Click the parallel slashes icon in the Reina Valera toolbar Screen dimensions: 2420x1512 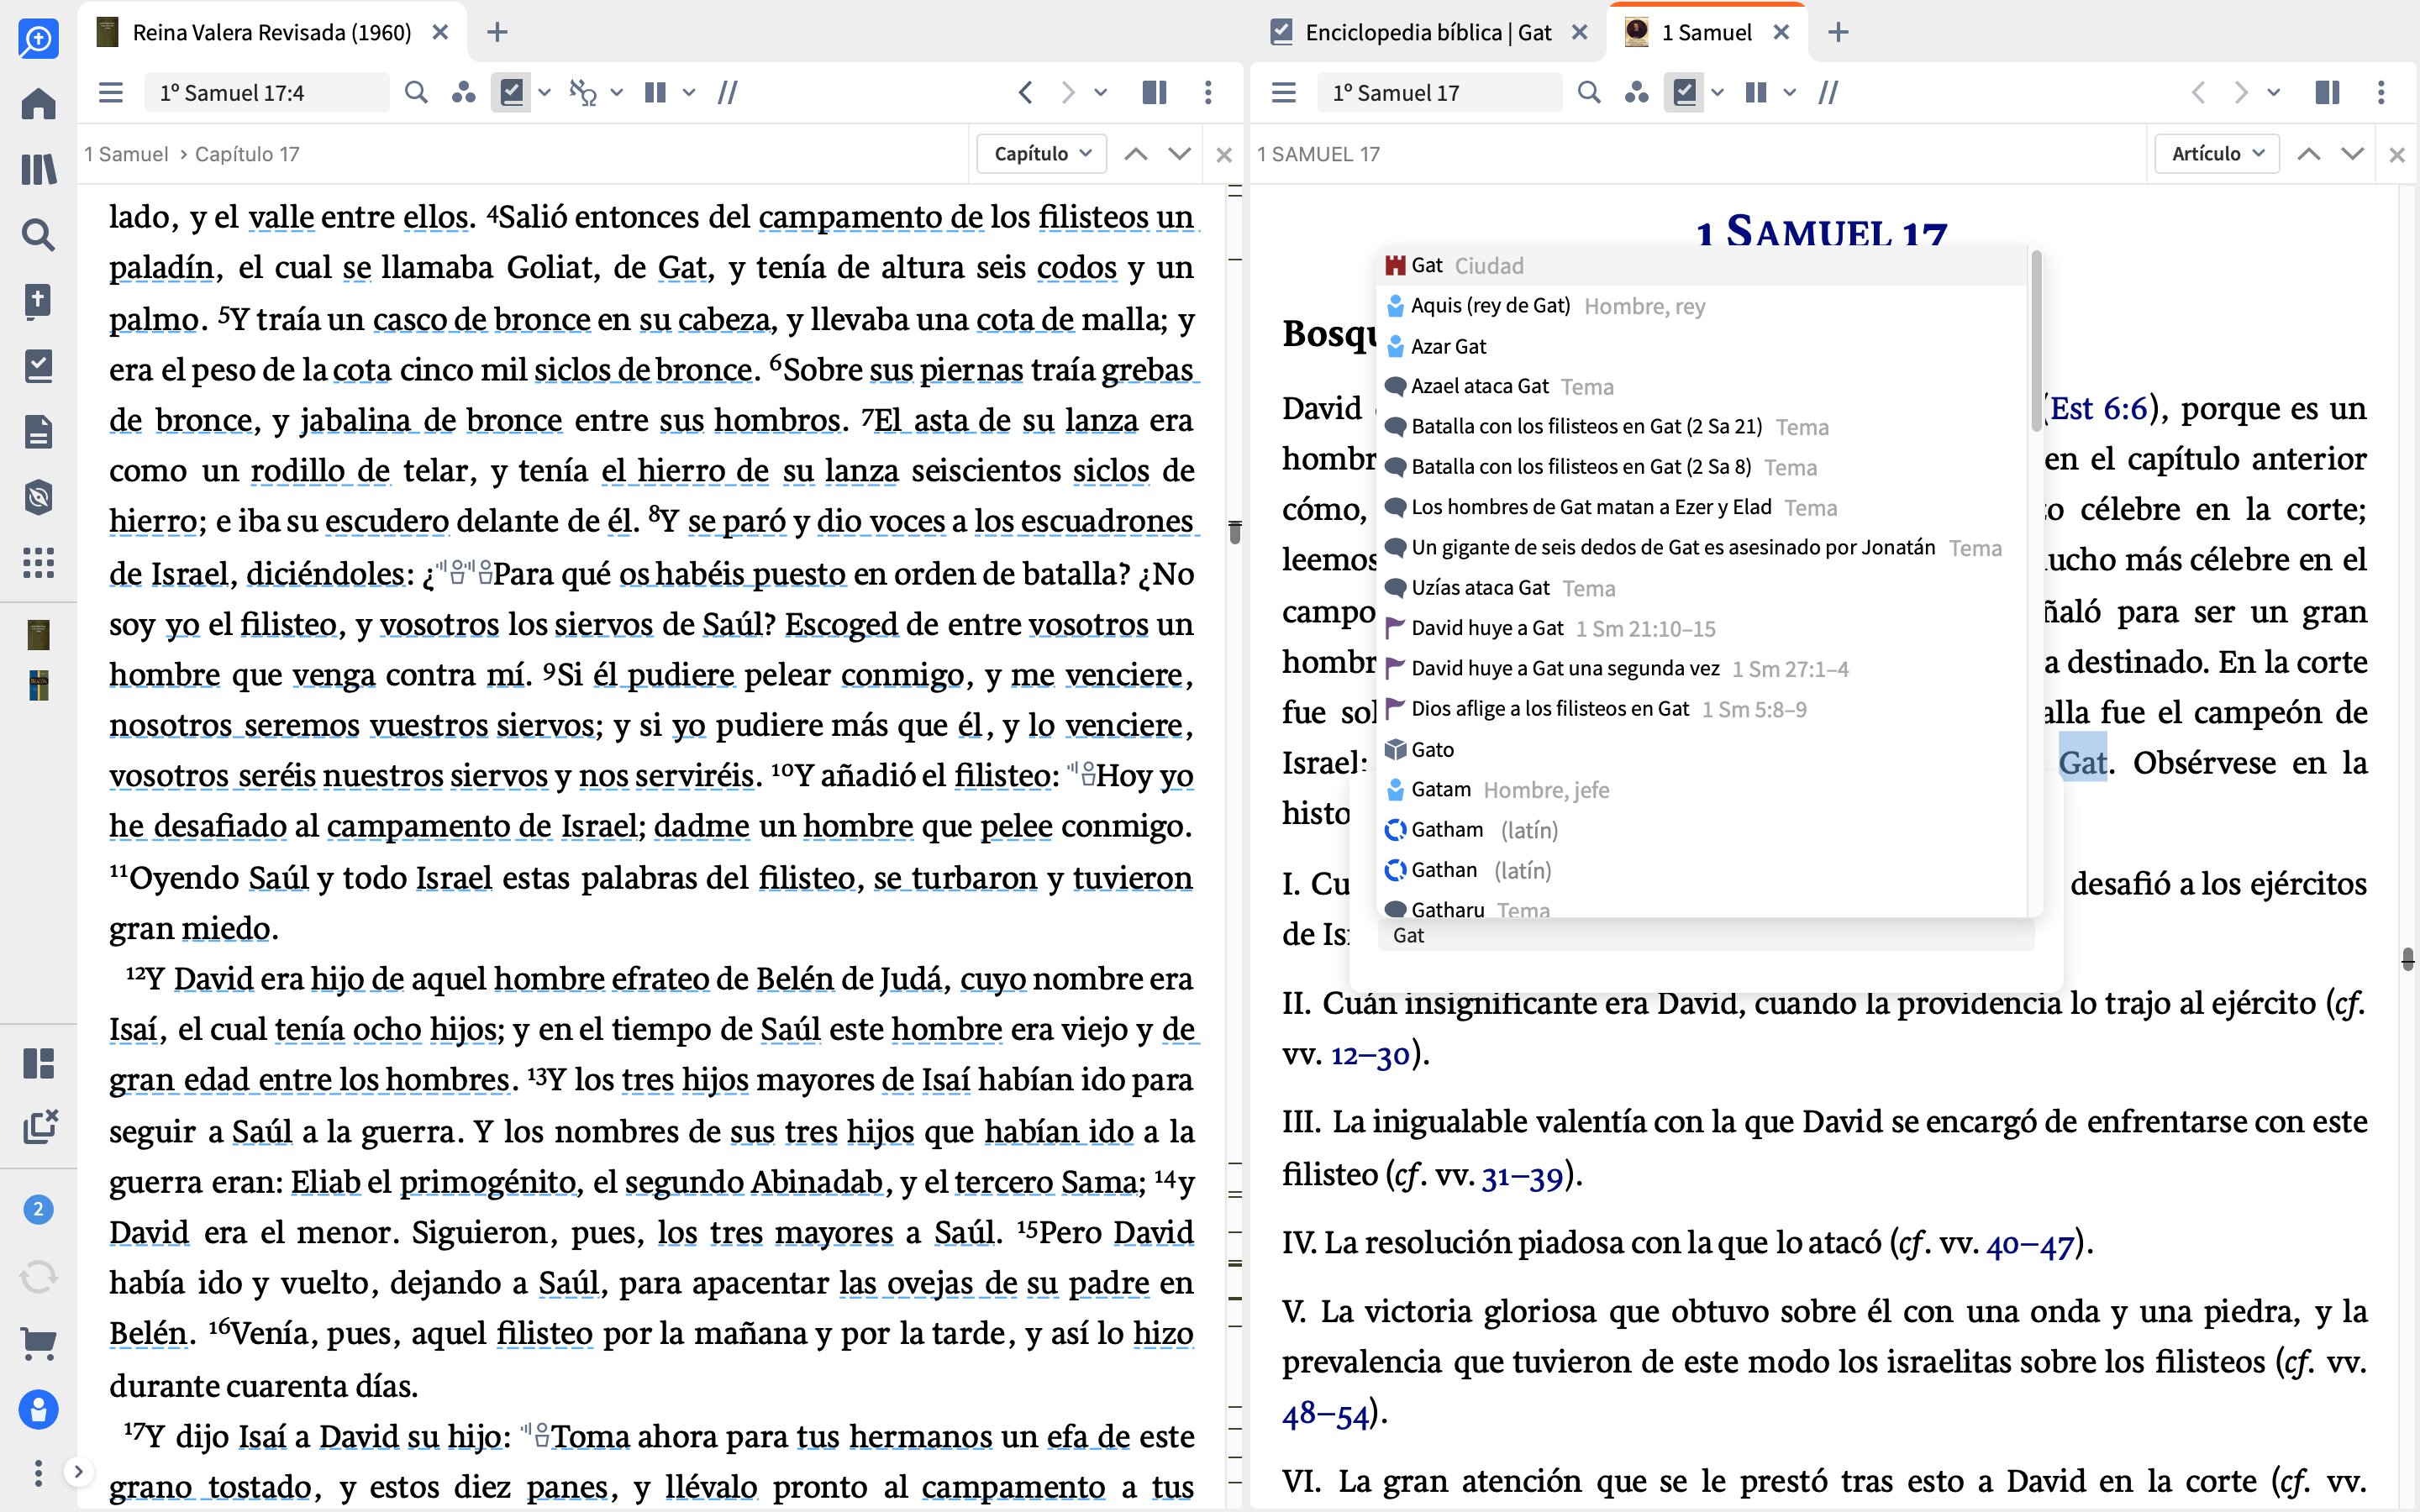[728, 93]
